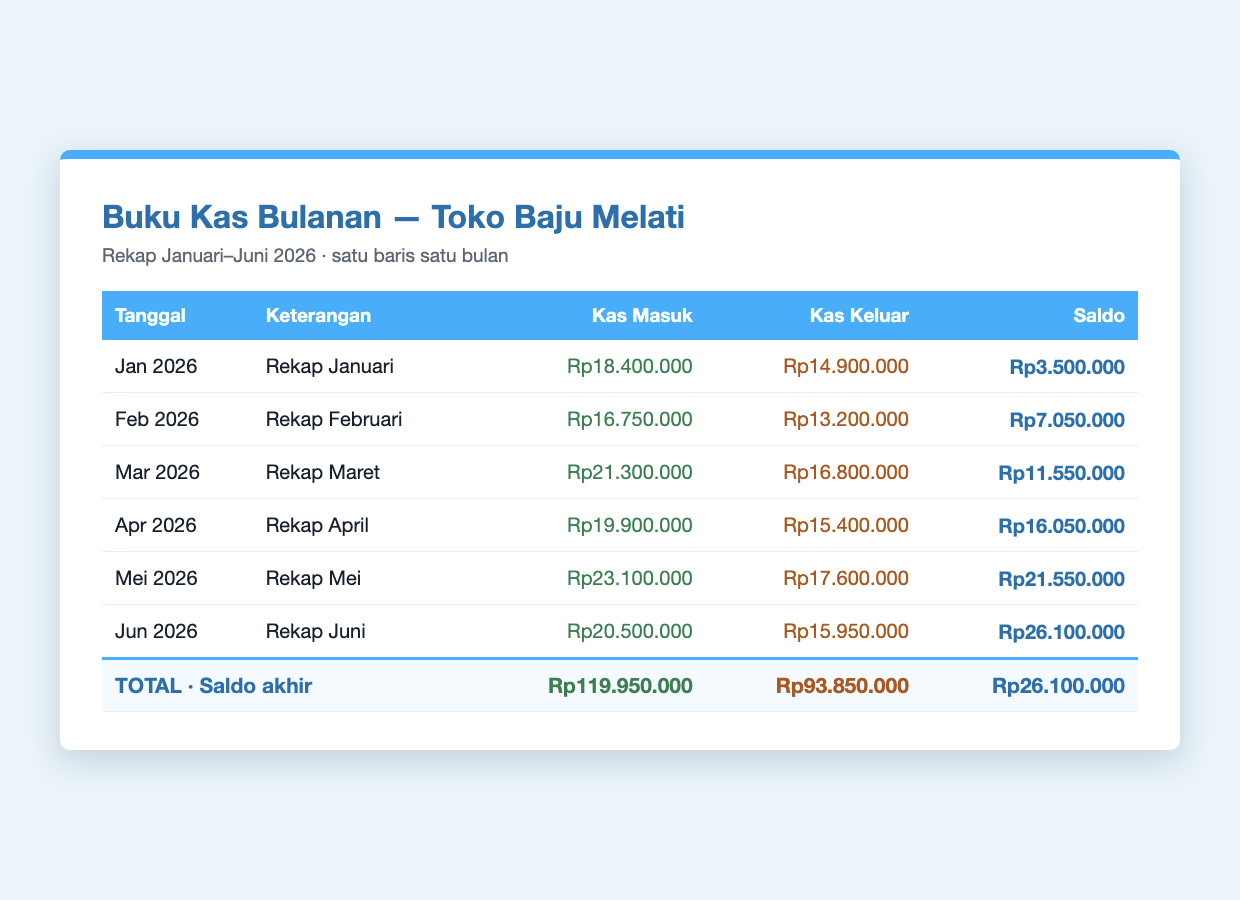This screenshot has width=1240, height=900.
Task: Select the 'Mar 2026' date cell
Action: point(158,473)
